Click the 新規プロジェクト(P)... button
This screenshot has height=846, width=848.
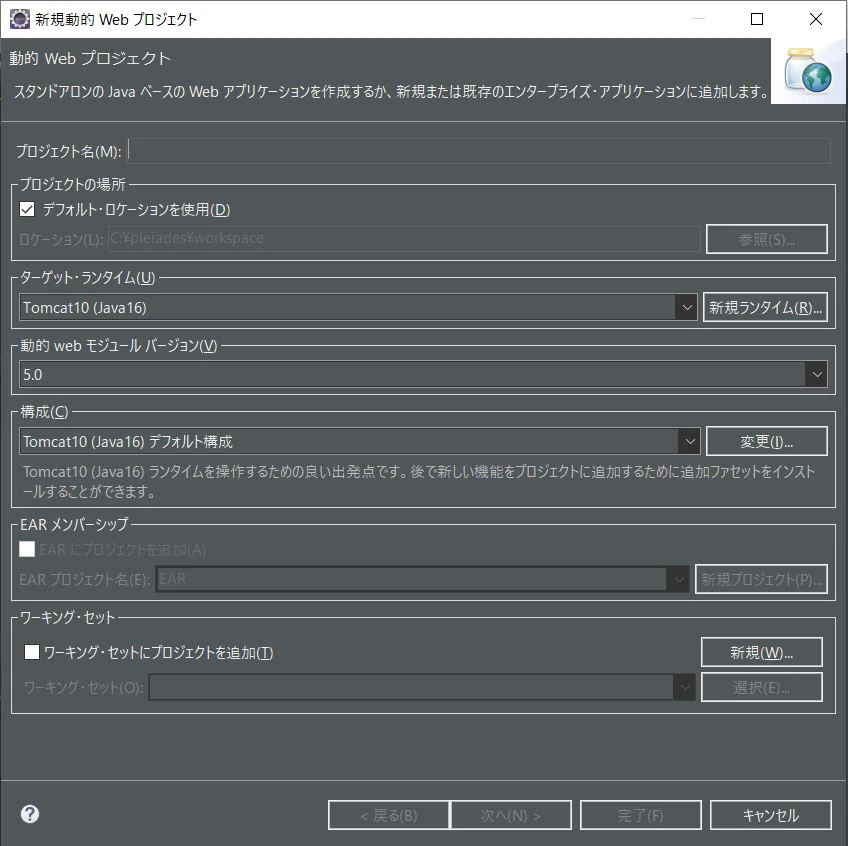click(761, 579)
